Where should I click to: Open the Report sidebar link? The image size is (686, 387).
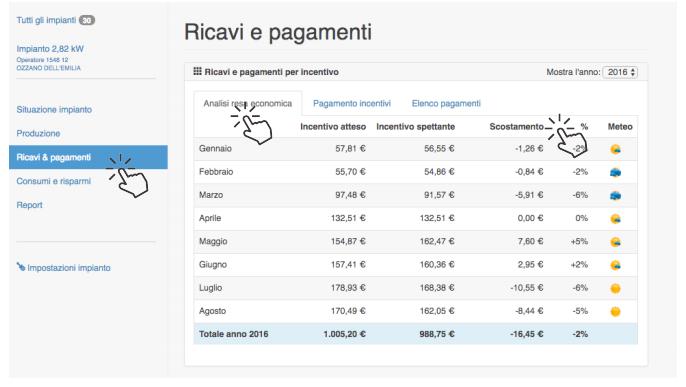coord(29,205)
